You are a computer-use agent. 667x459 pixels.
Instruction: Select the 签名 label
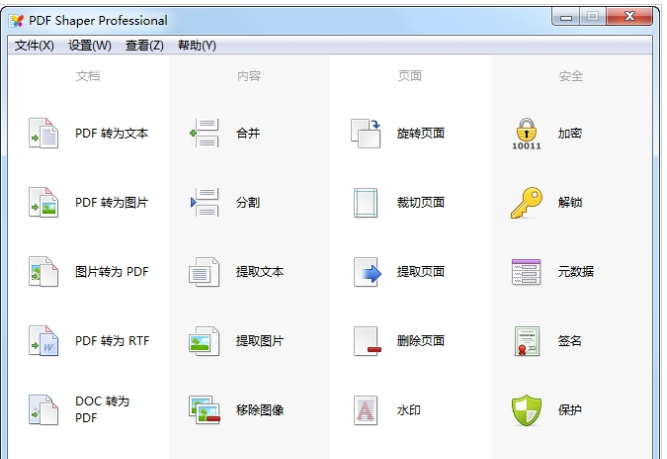[570, 341]
